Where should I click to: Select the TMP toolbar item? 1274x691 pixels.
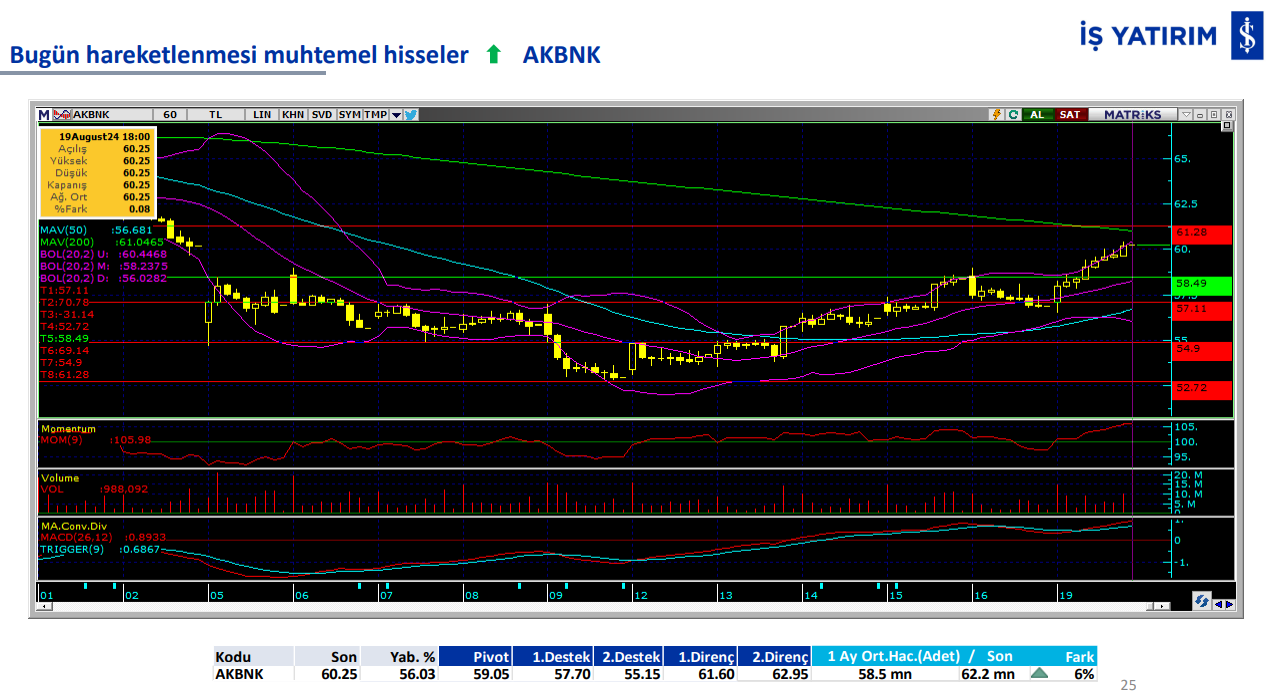(x=375, y=115)
